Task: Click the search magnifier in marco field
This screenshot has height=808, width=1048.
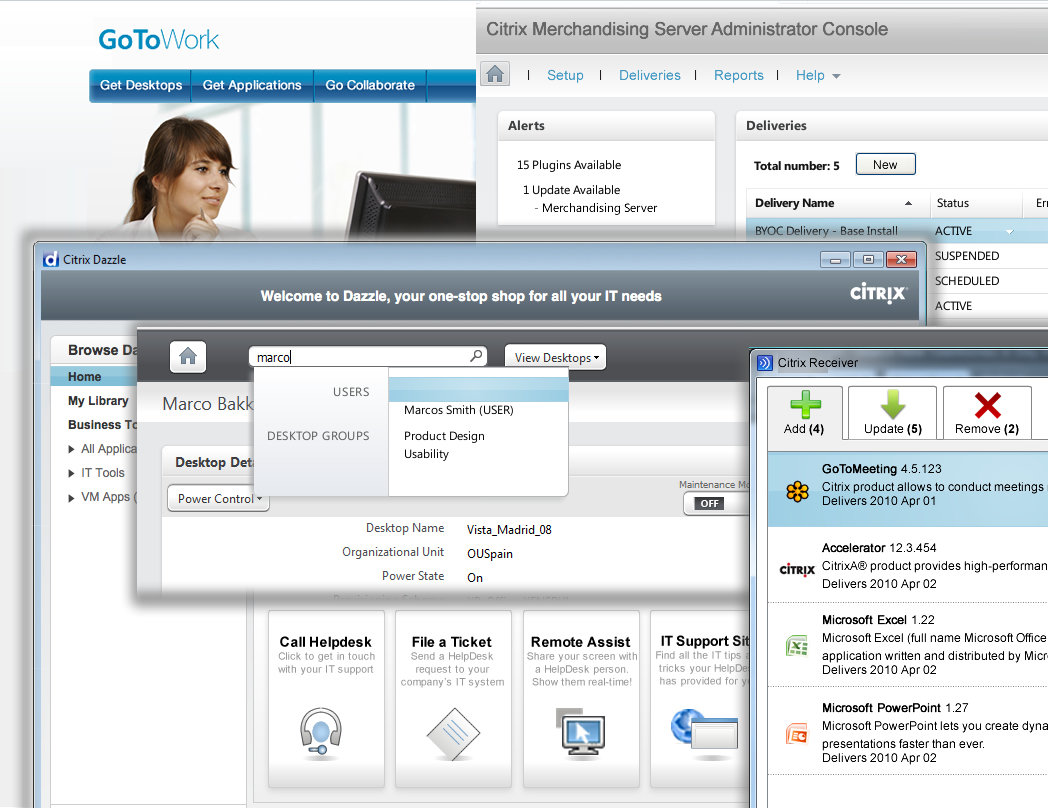Action: point(476,356)
